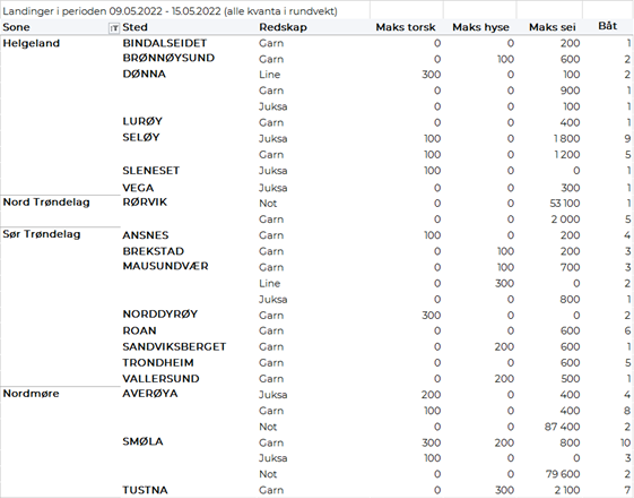Click the filter icon beside Sone header

point(113,28)
